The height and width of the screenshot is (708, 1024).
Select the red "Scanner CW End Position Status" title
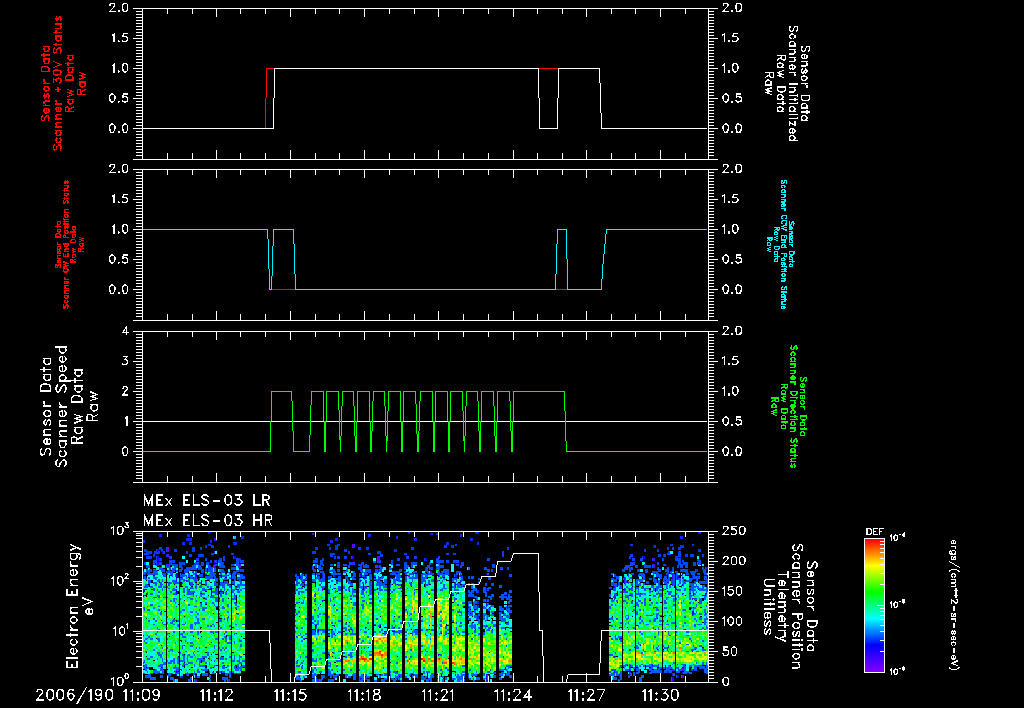tap(65, 244)
